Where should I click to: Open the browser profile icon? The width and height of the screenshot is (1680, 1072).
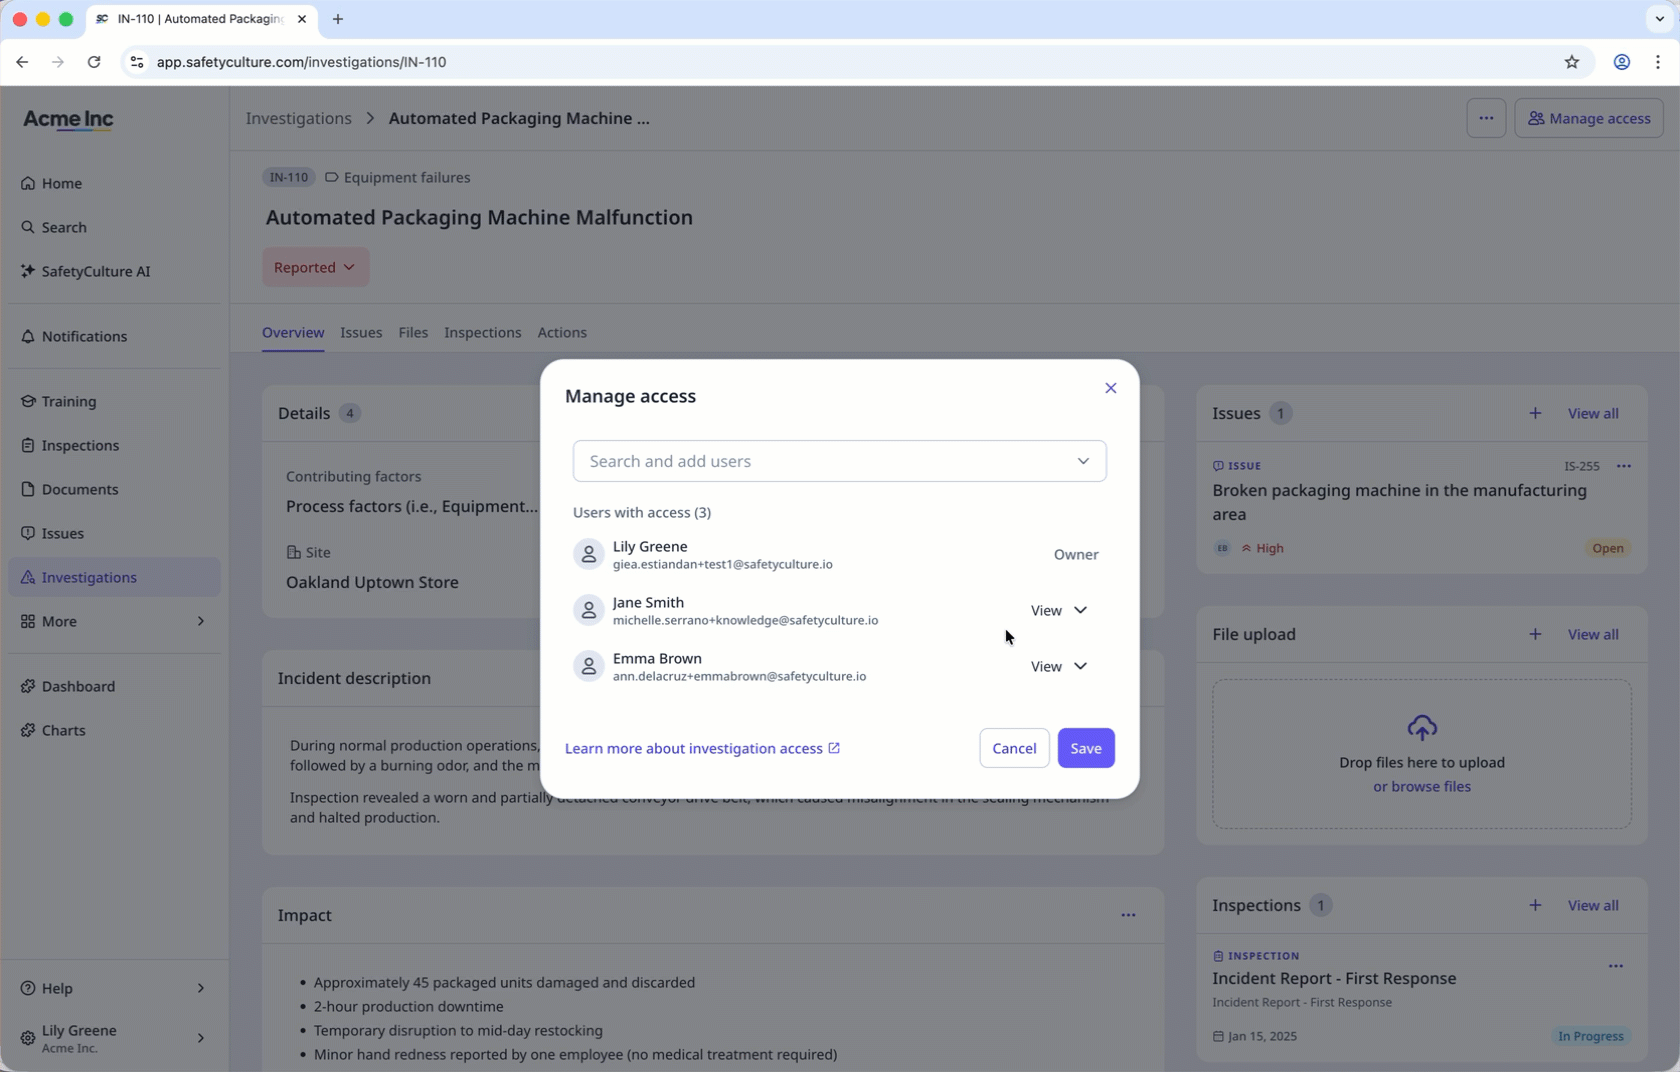tap(1622, 62)
